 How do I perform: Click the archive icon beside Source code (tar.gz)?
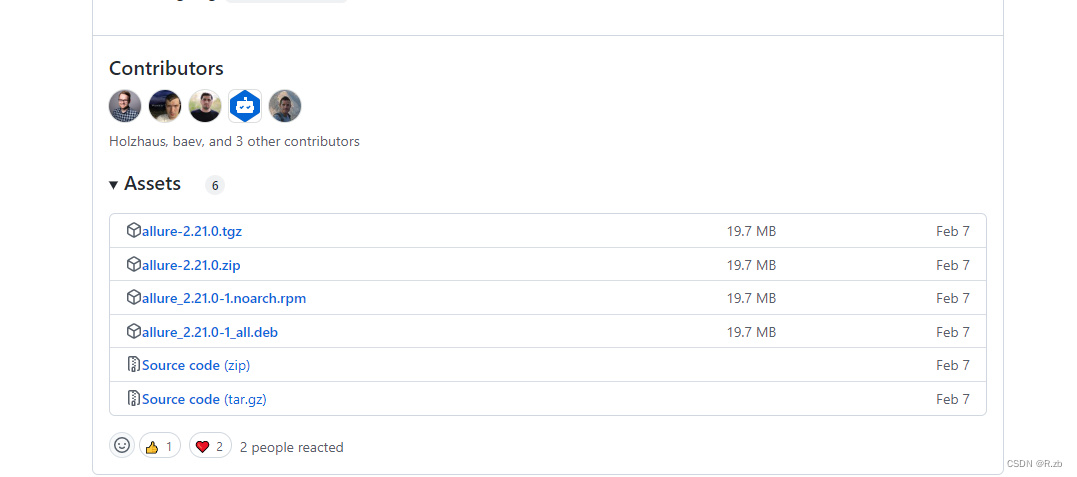coord(133,398)
